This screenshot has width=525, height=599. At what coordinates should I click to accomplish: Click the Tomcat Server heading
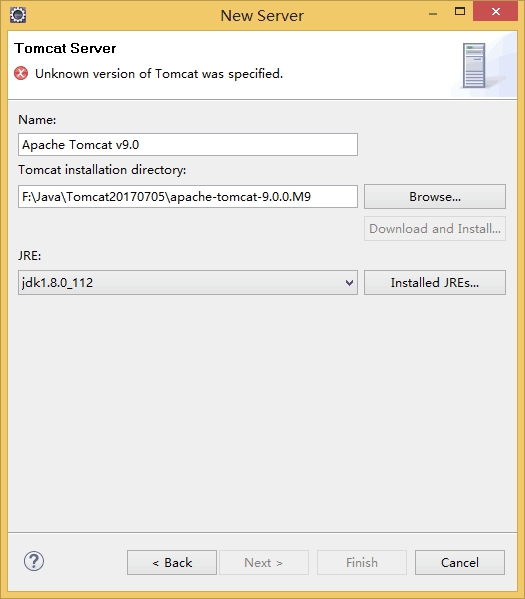[65, 48]
